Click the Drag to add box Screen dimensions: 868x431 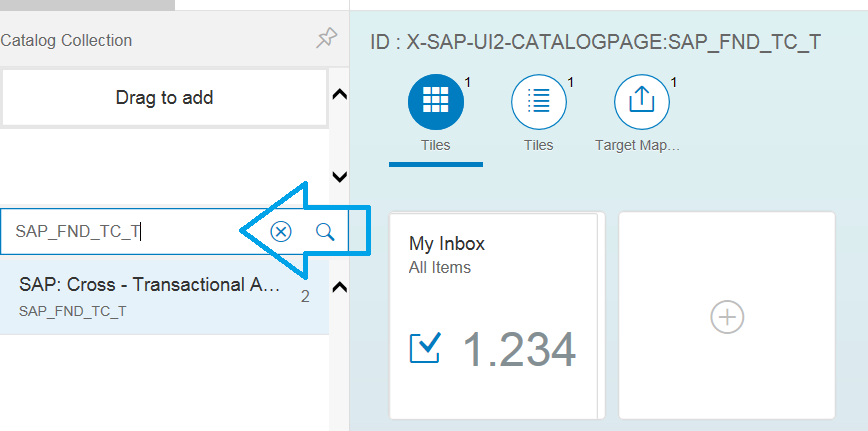coord(164,97)
